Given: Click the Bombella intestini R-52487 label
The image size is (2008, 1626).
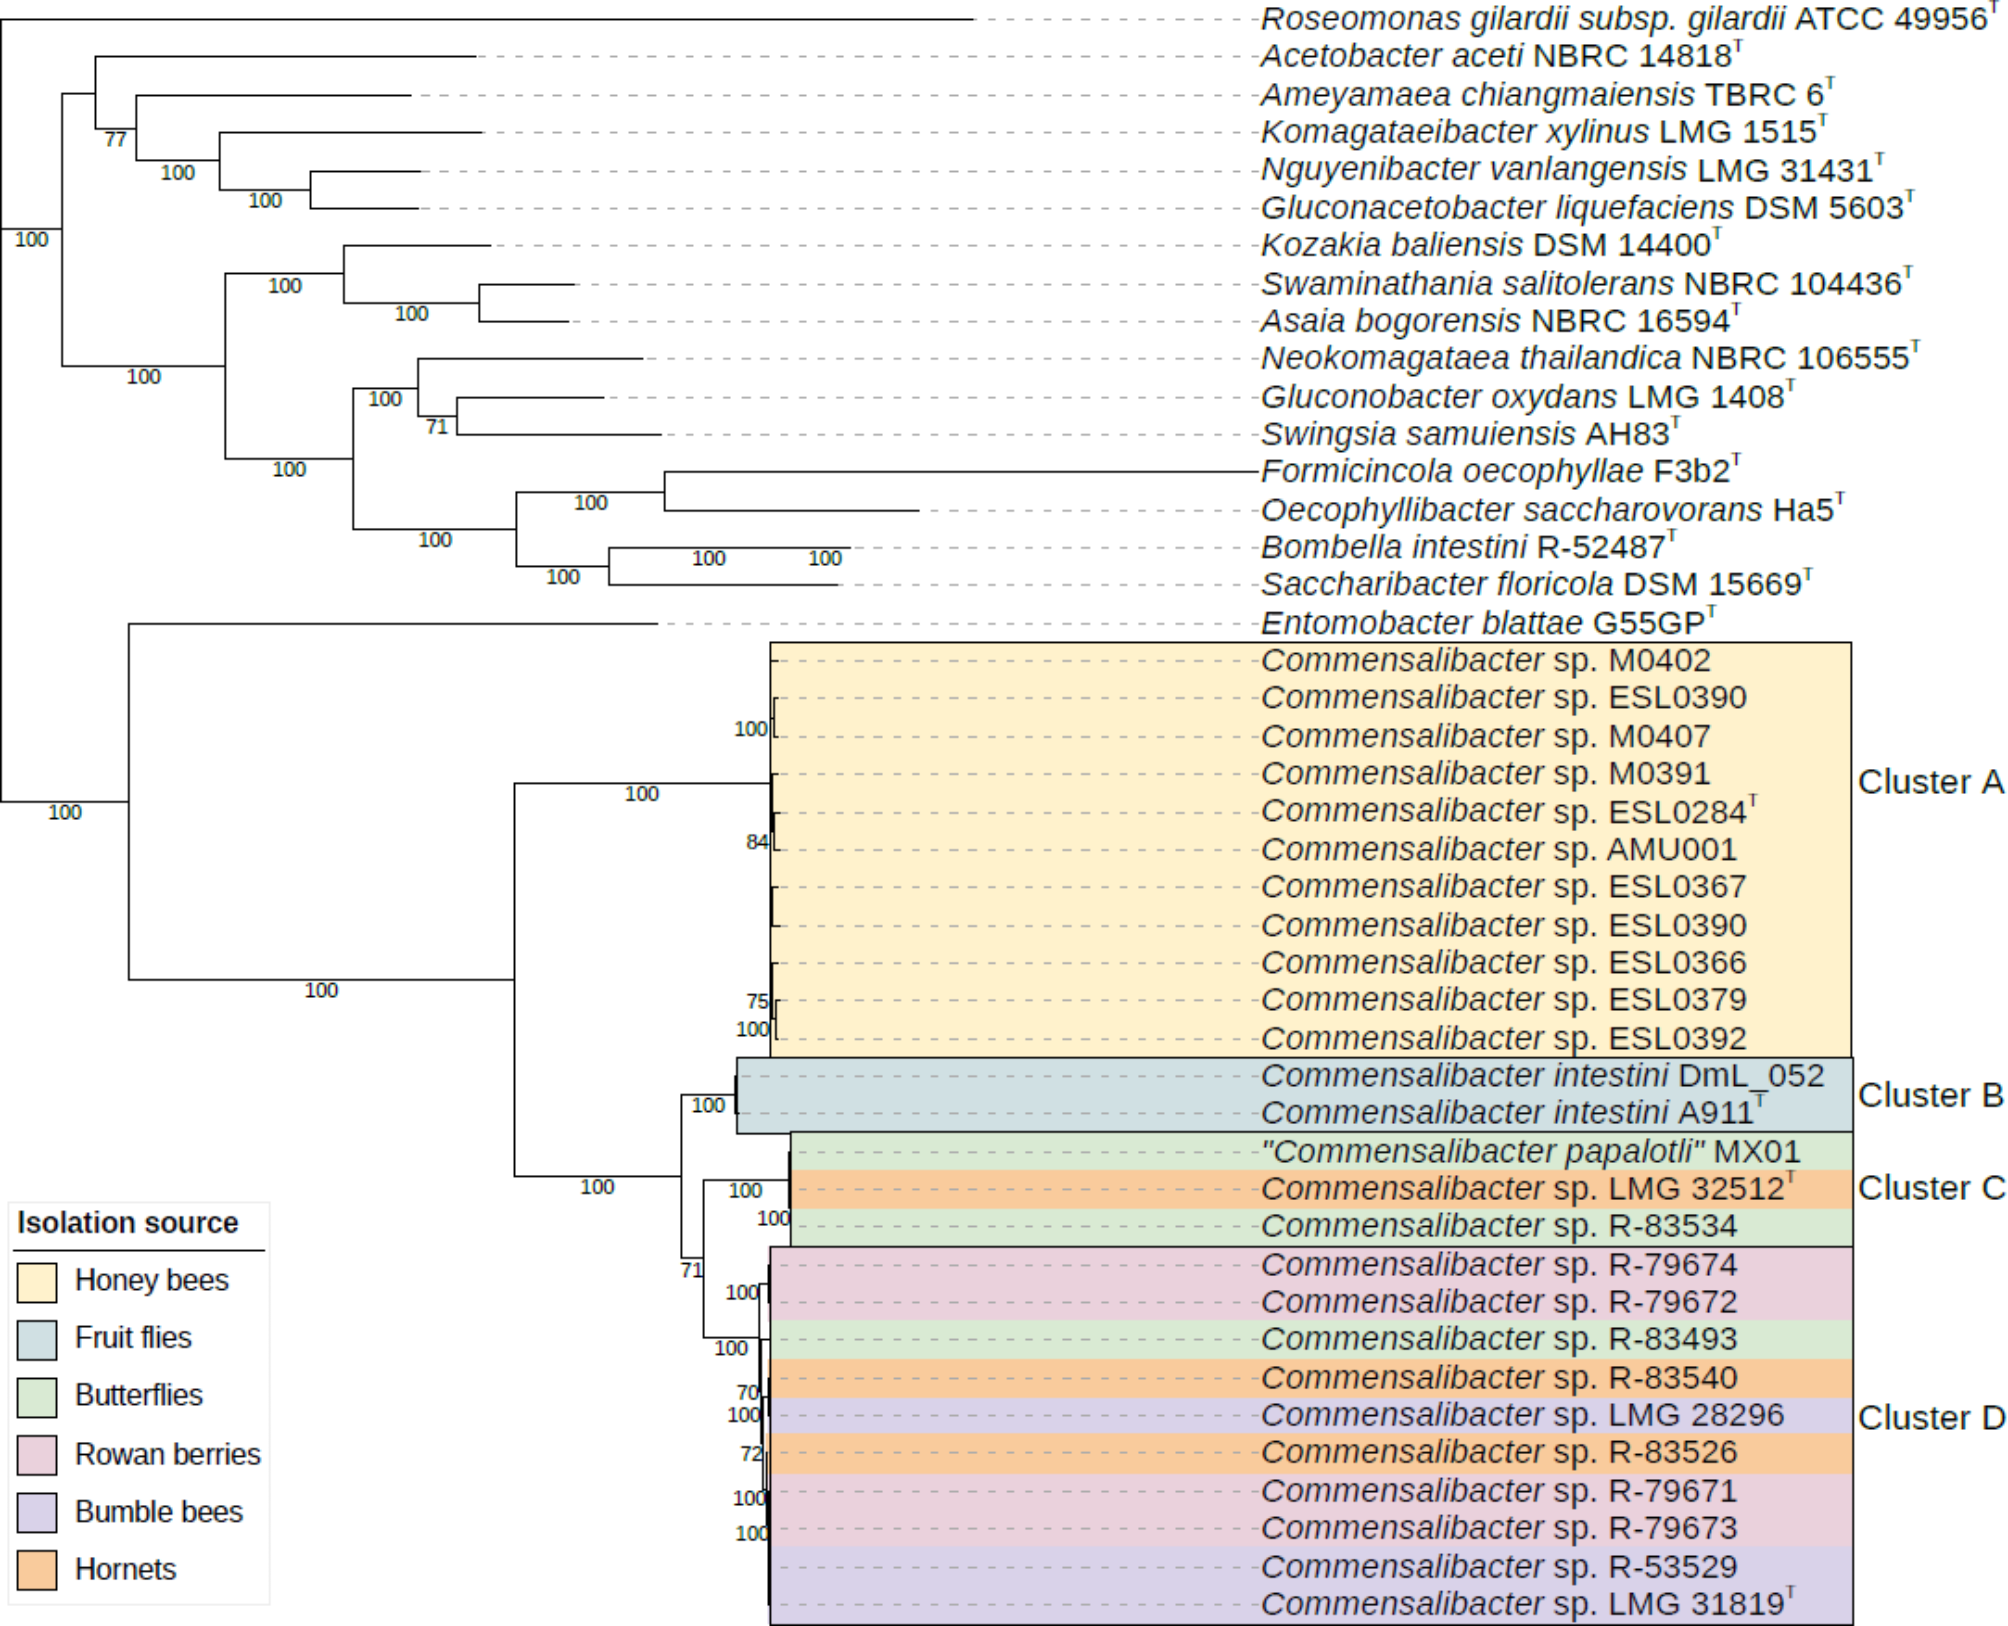Looking at the screenshot, I should [x=1468, y=547].
